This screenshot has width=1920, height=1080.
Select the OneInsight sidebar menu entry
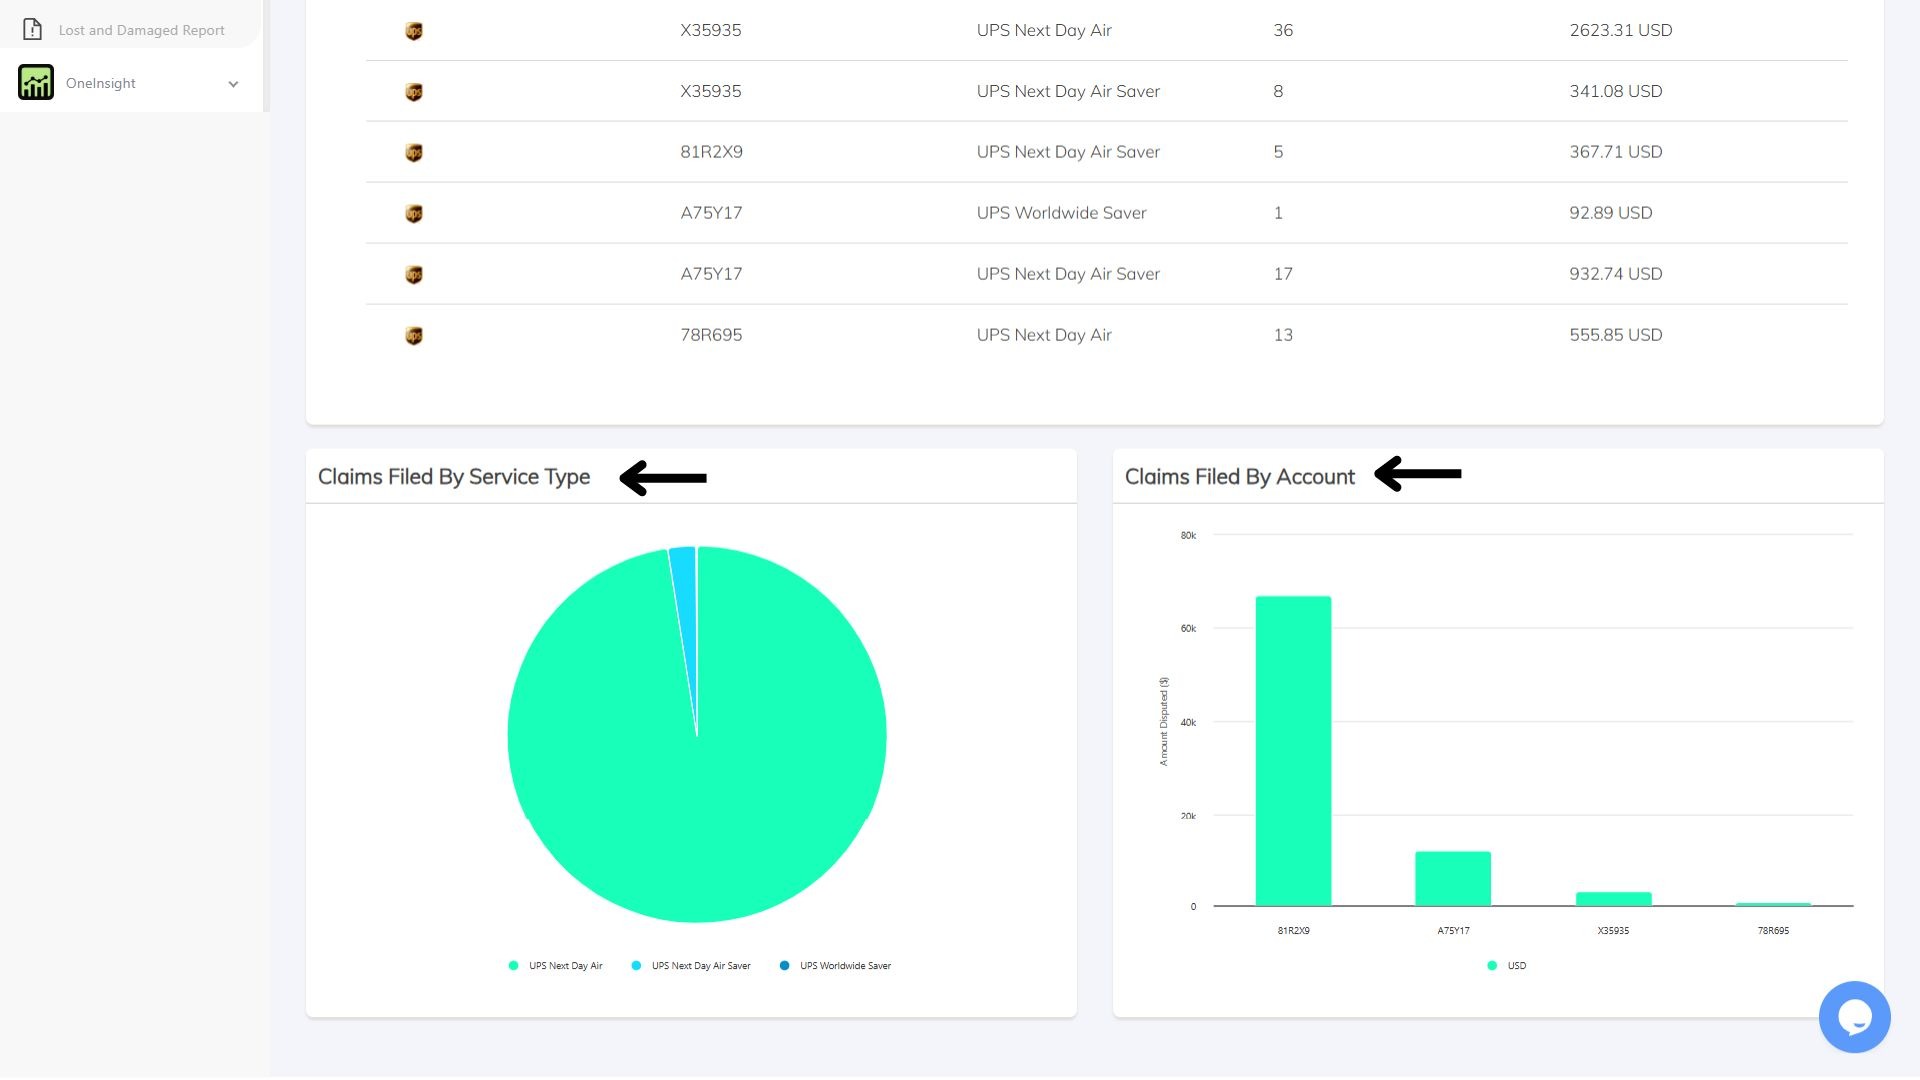[101, 83]
